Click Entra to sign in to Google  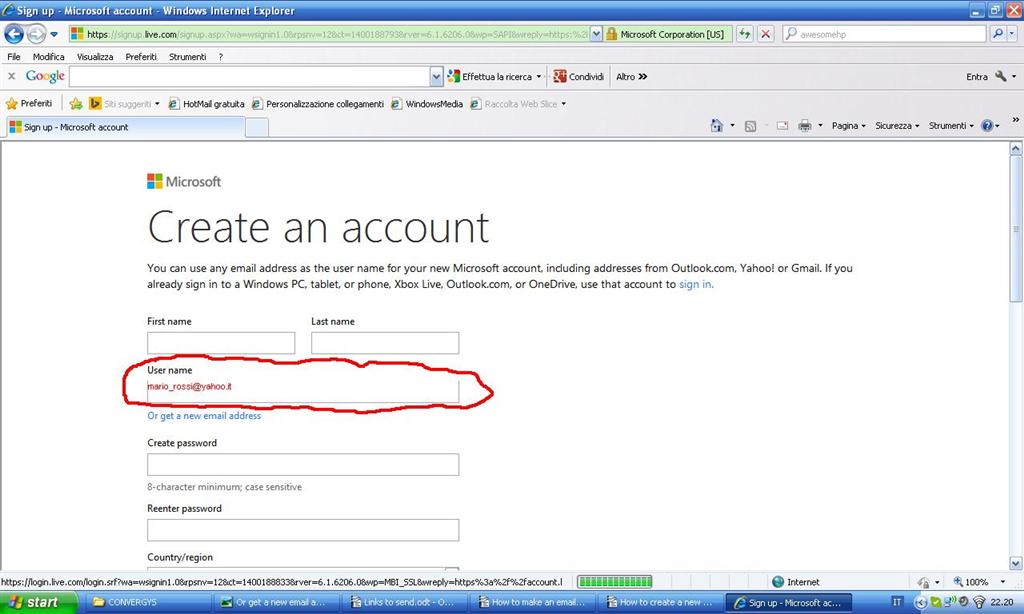(976, 76)
